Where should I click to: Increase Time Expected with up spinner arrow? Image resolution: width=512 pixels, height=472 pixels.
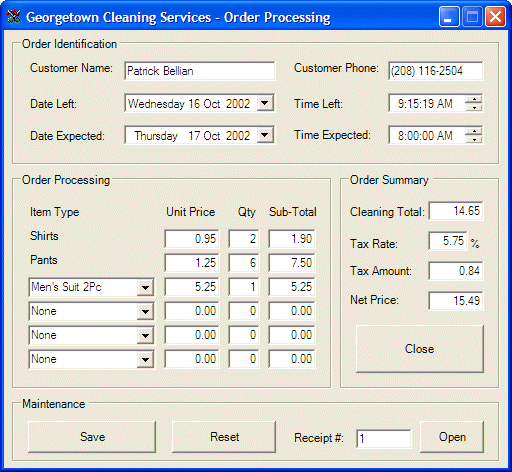pos(474,131)
